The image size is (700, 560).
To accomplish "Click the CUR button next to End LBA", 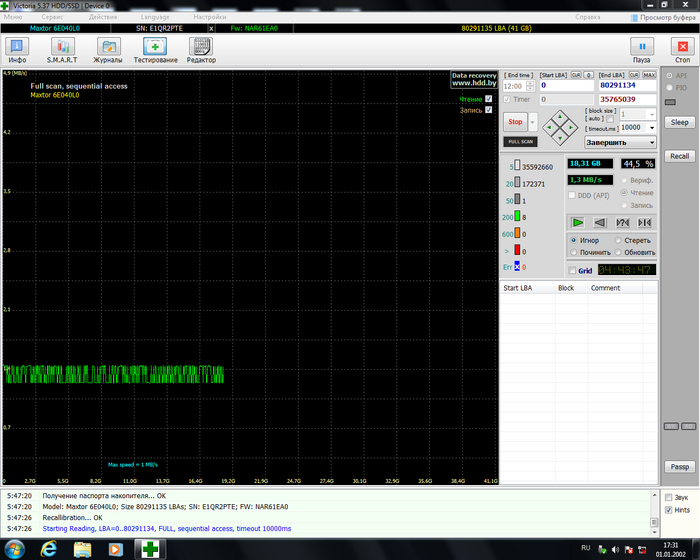I will (634, 75).
